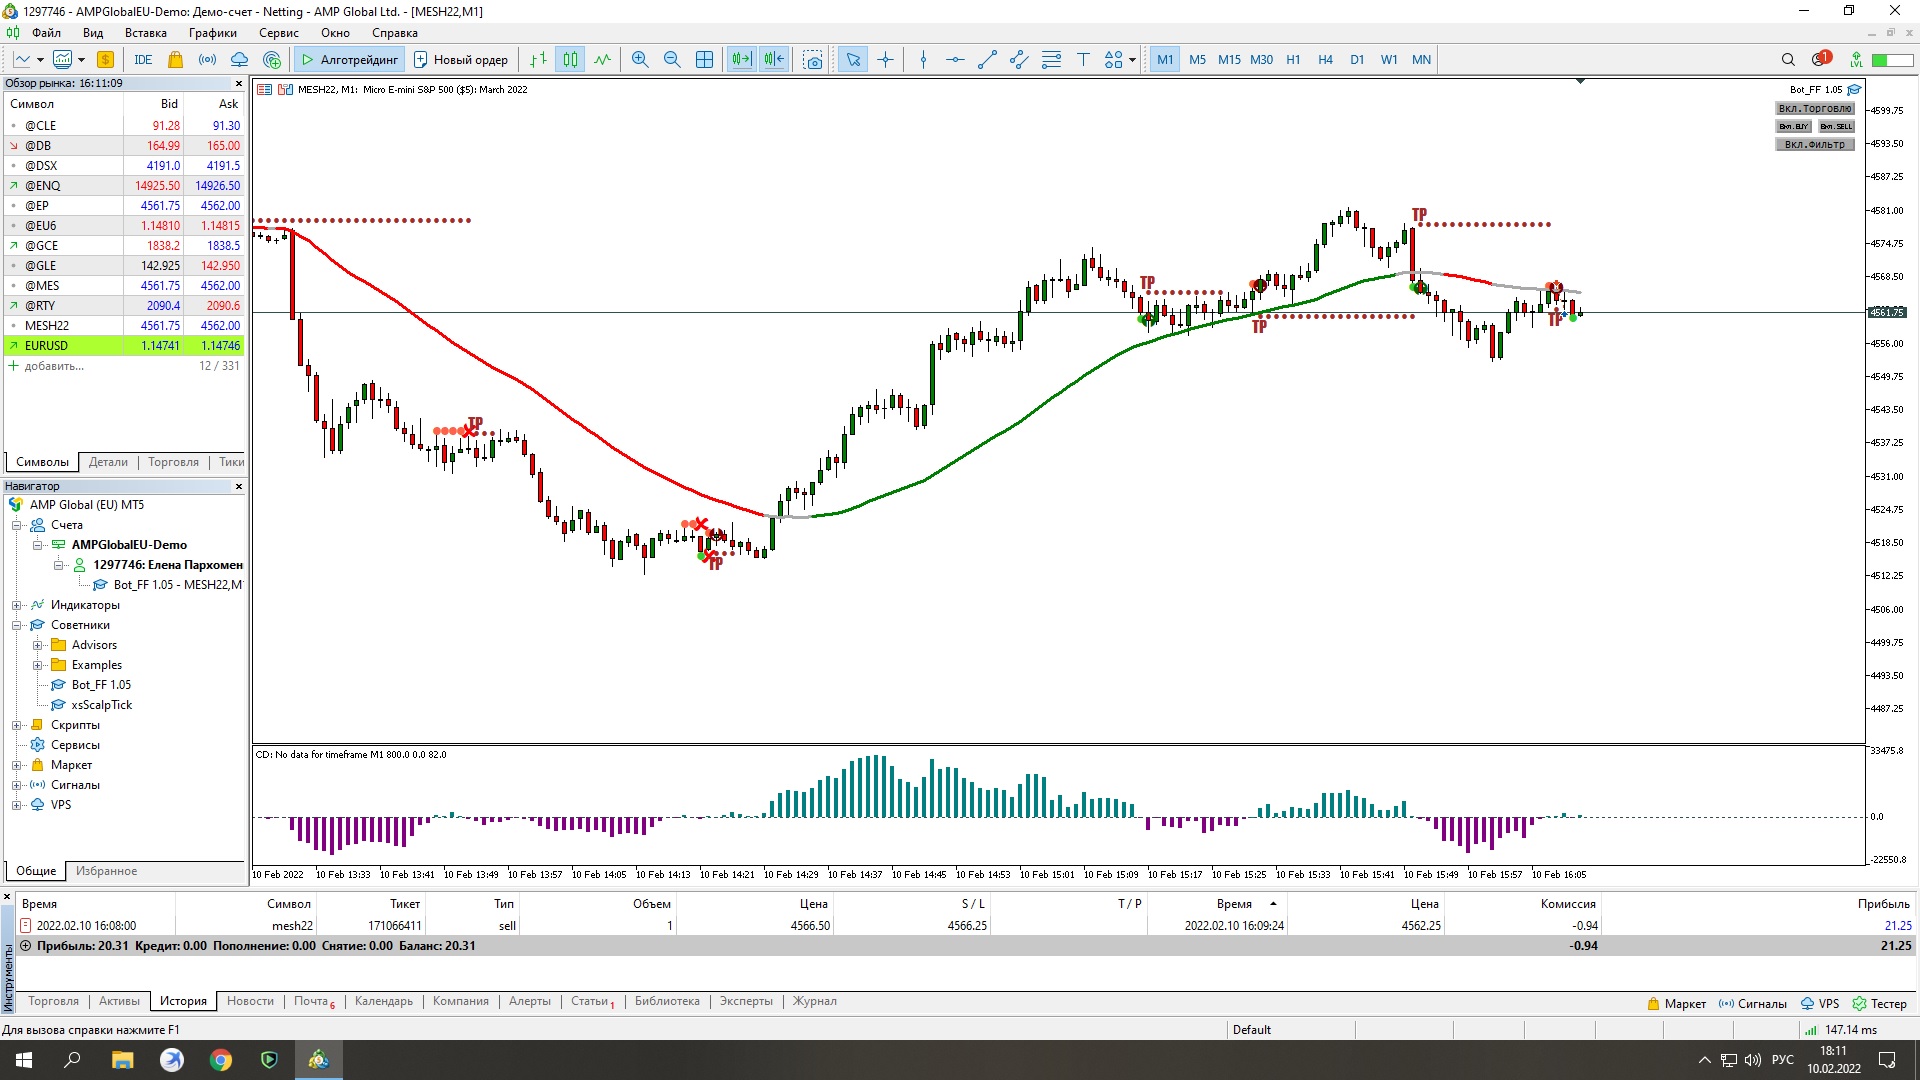Open the Графики menu

tap(212, 33)
